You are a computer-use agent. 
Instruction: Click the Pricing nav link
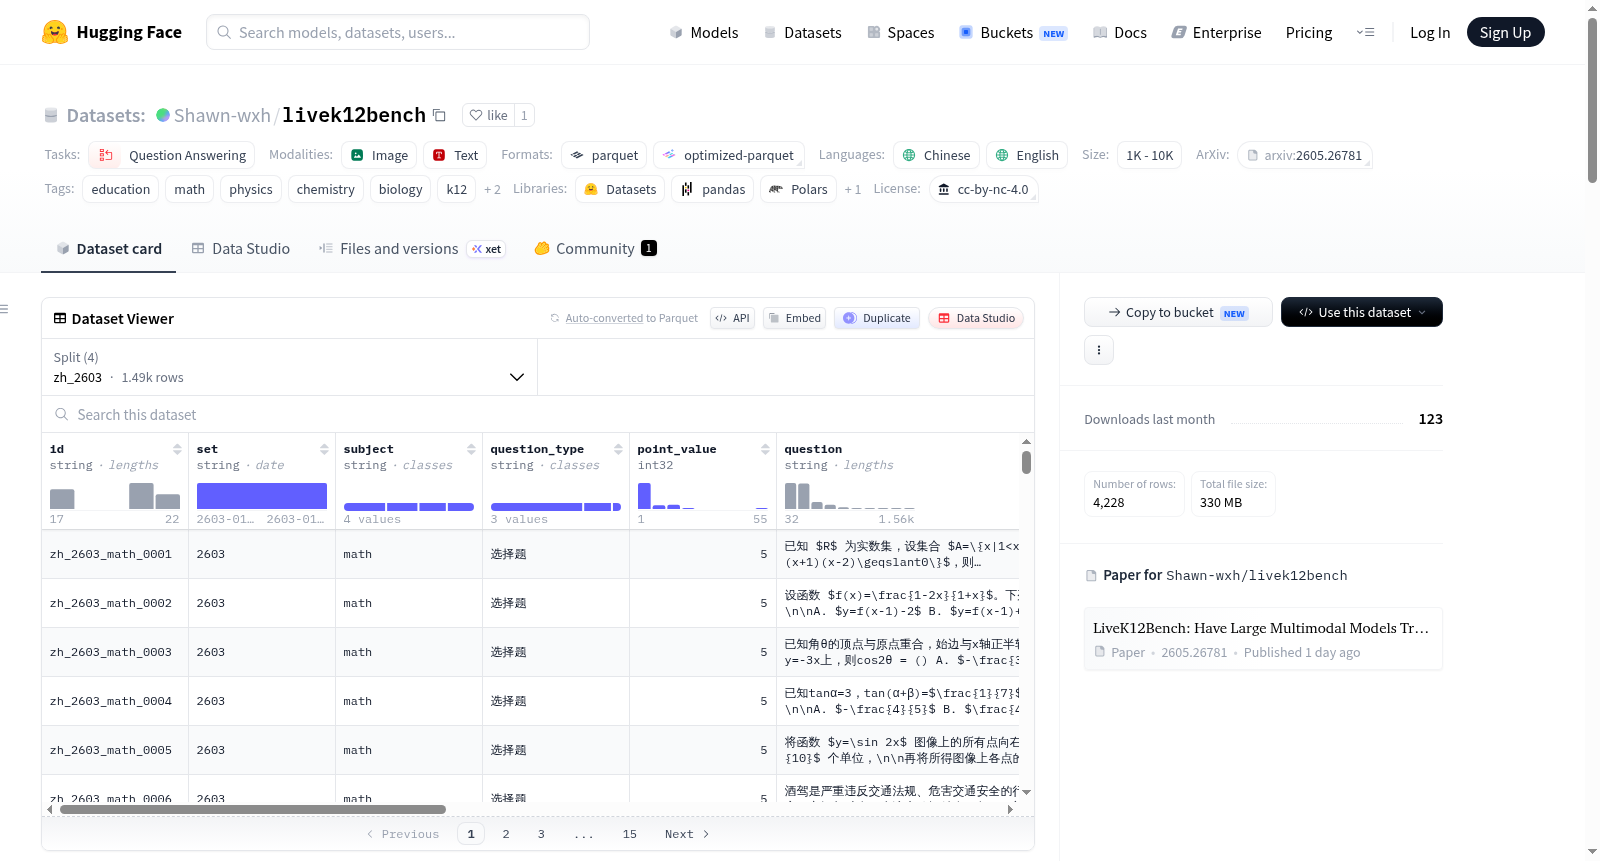[x=1308, y=32]
